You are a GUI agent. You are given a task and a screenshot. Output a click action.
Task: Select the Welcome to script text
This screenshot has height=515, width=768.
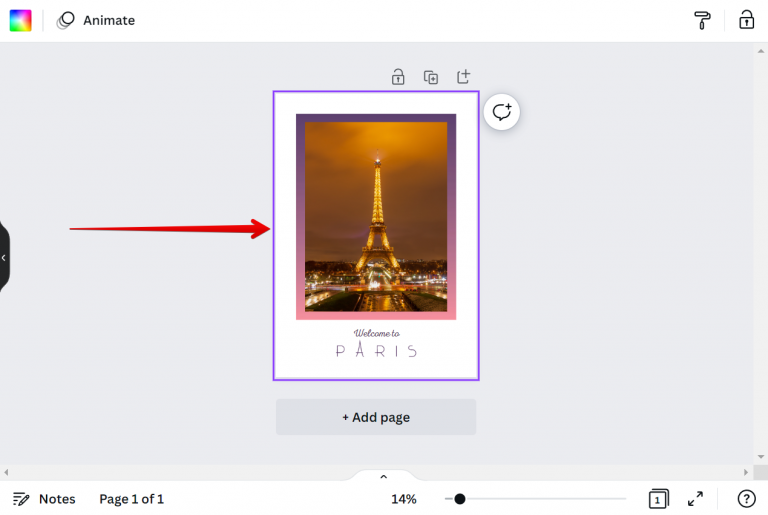(377, 333)
